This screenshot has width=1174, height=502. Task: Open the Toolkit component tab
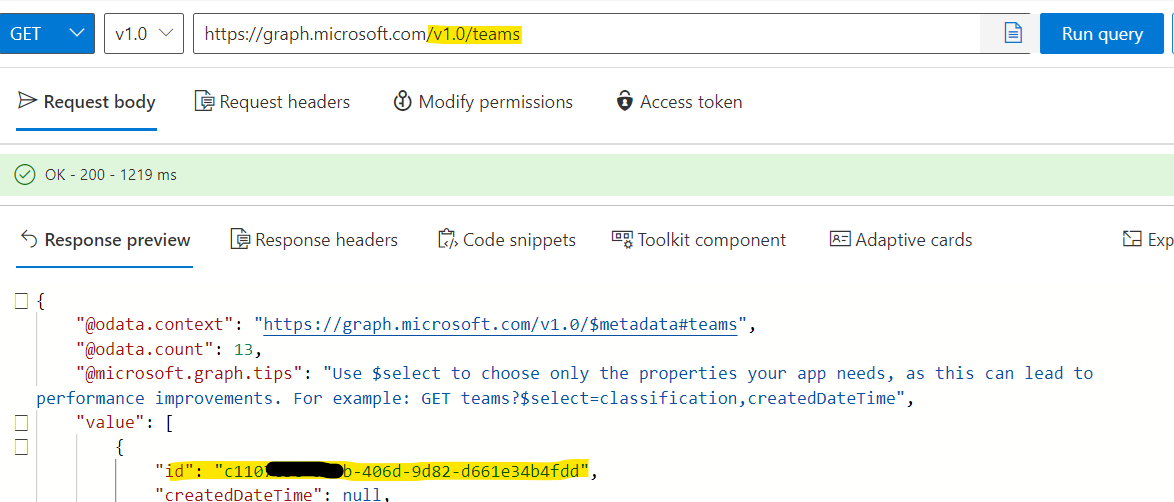tap(699, 240)
